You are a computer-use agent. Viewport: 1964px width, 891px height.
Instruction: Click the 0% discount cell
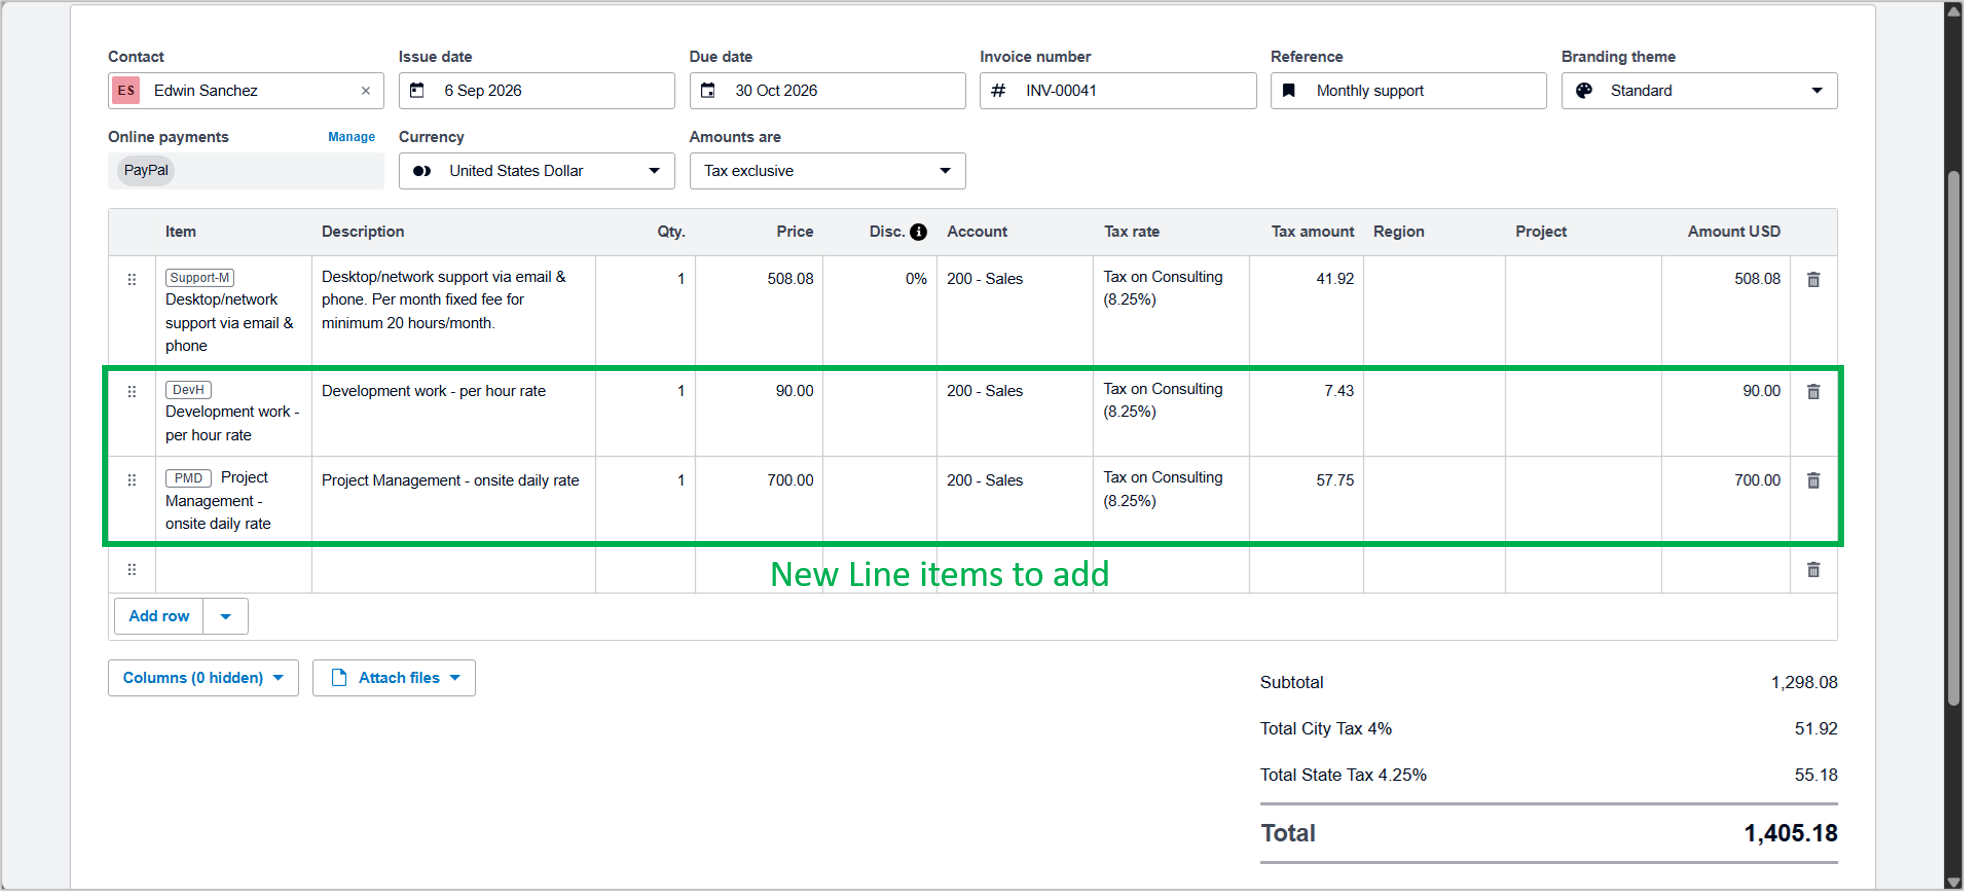880,311
